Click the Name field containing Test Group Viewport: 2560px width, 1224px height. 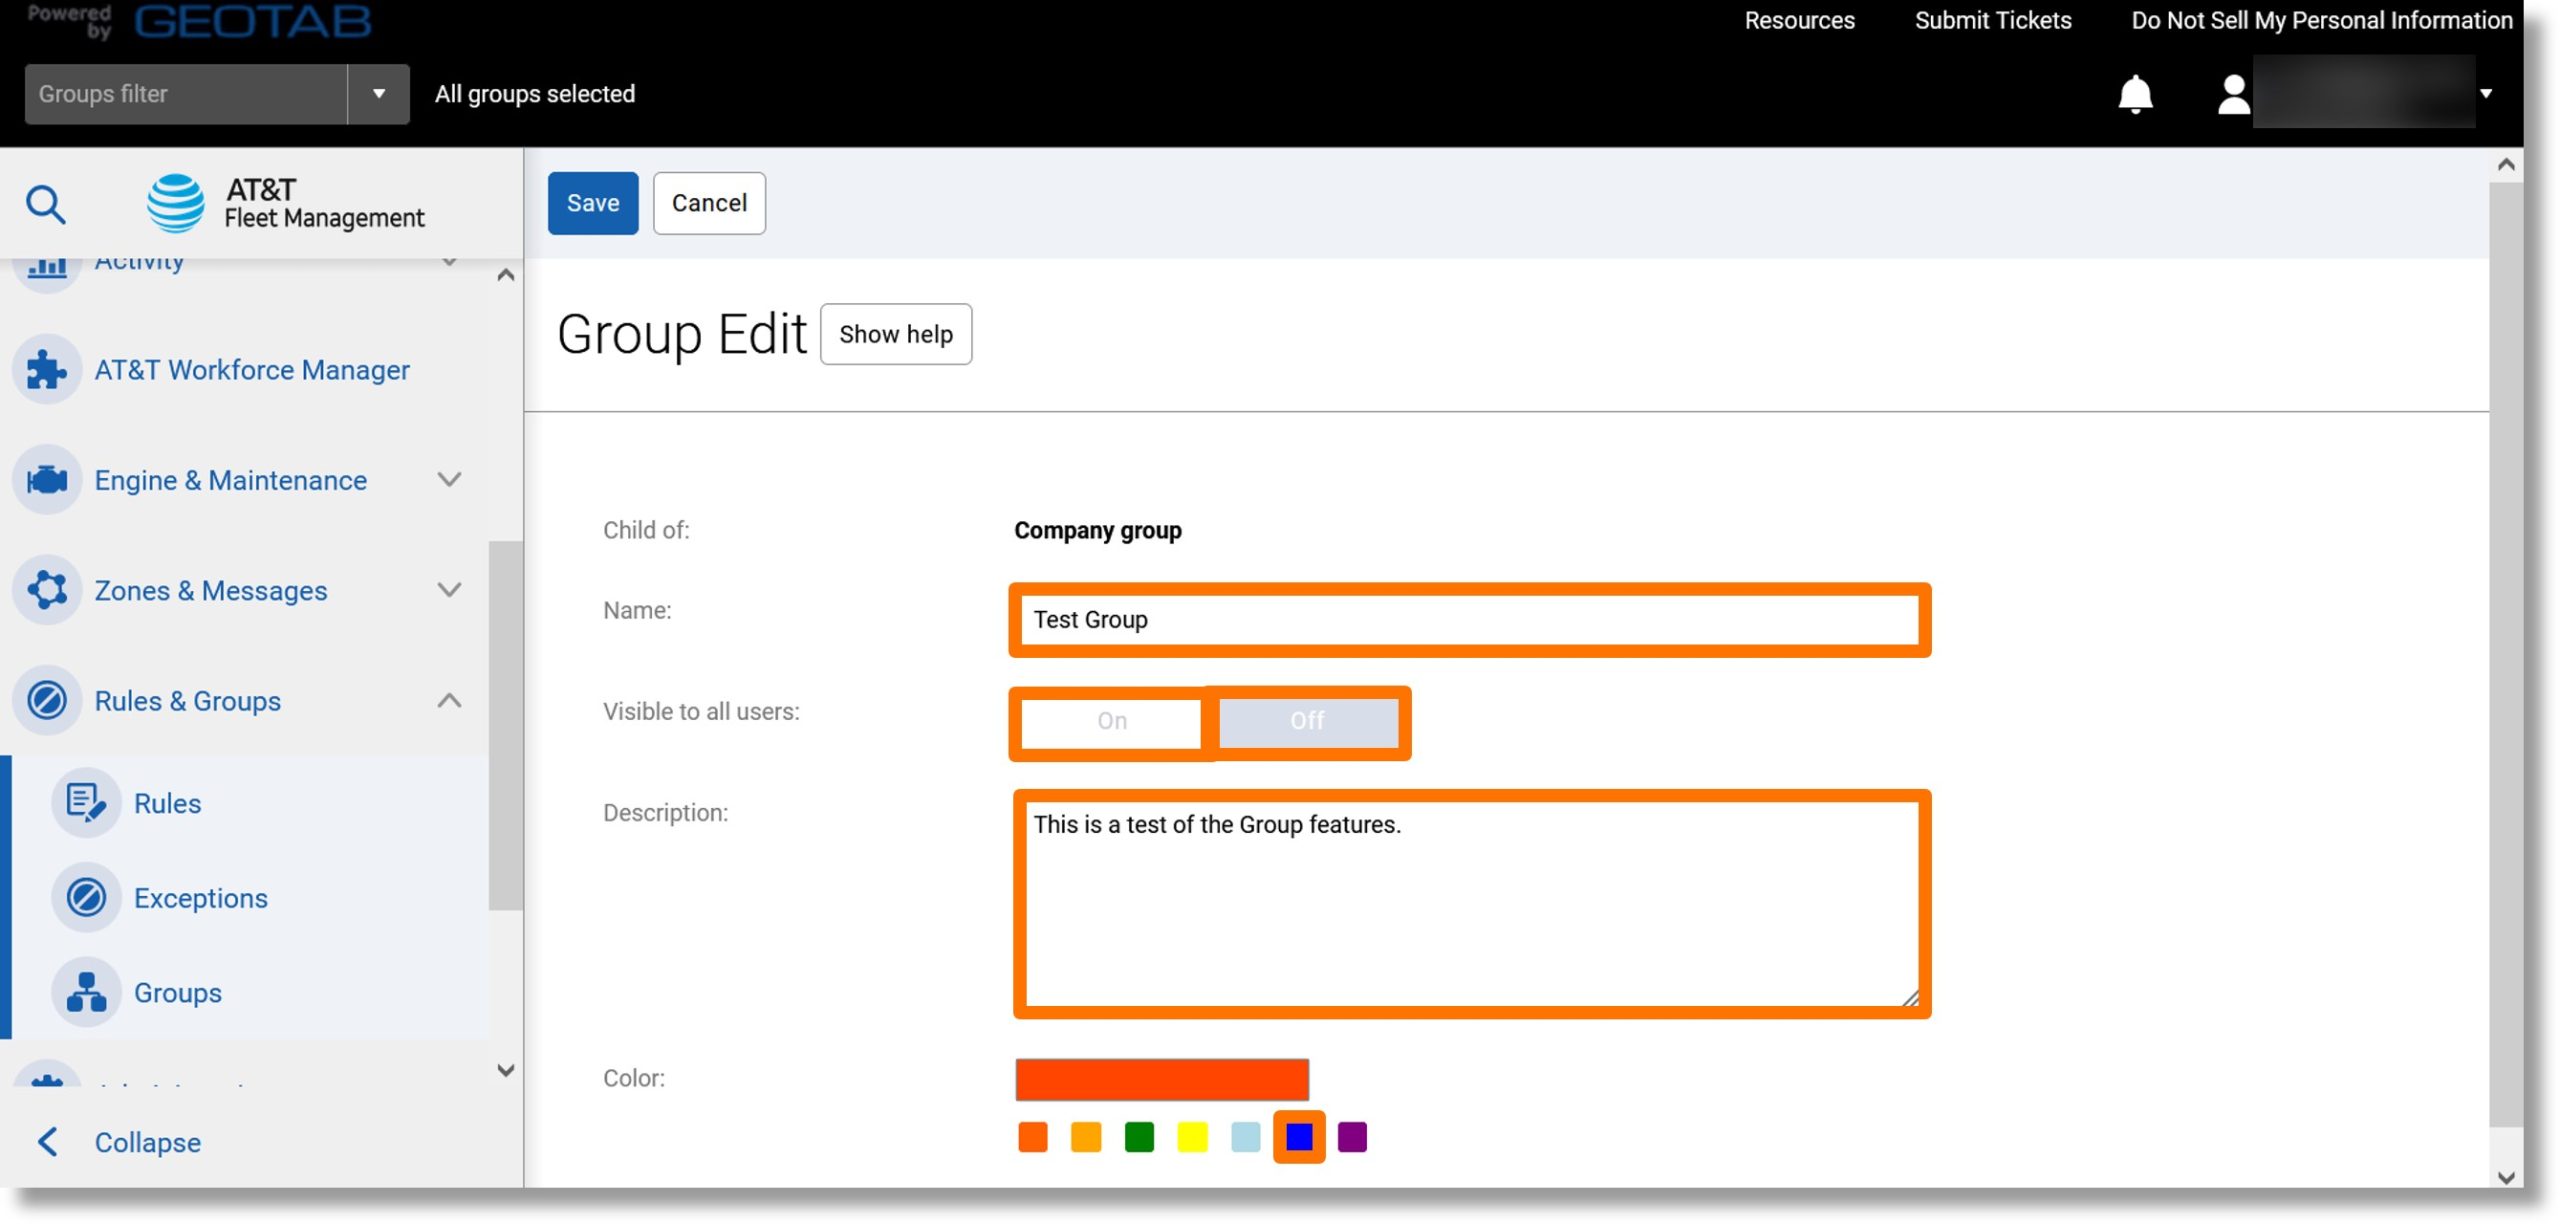click(x=1469, y=620)
